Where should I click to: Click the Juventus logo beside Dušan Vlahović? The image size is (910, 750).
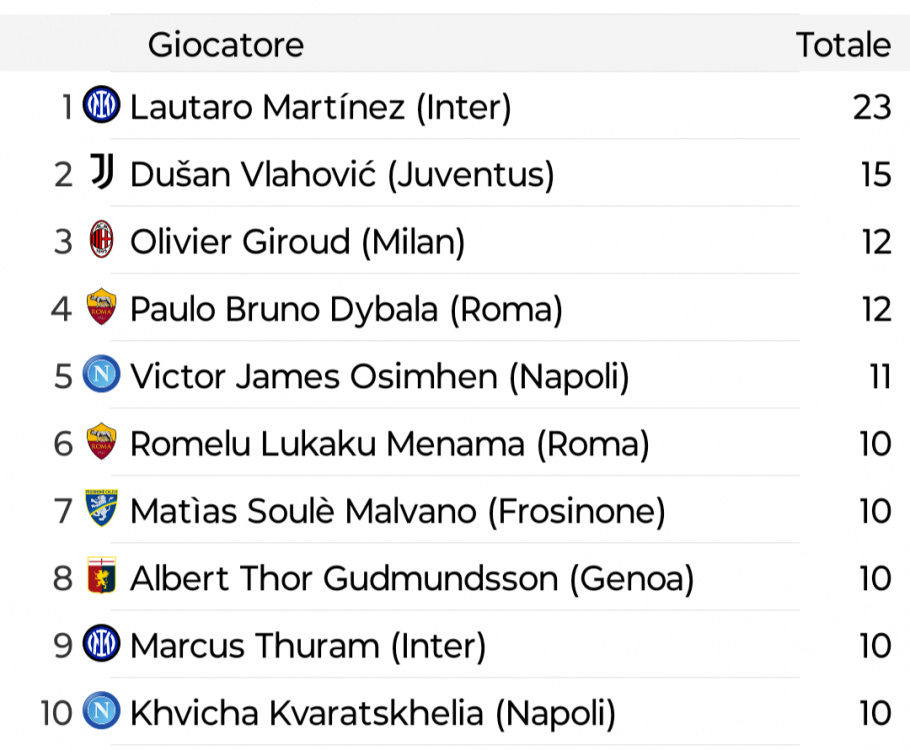pyautogui.click(x=102, y=172)
